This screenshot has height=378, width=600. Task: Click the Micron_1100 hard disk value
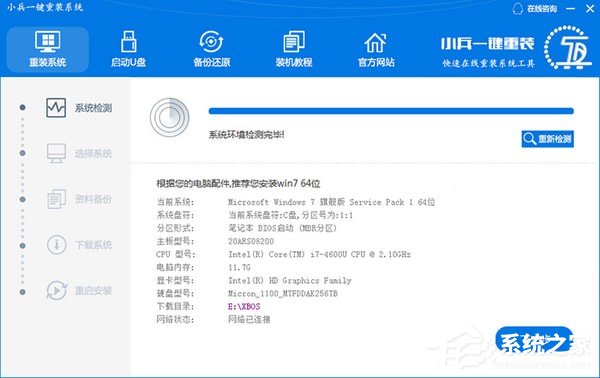tap(283, 293)
